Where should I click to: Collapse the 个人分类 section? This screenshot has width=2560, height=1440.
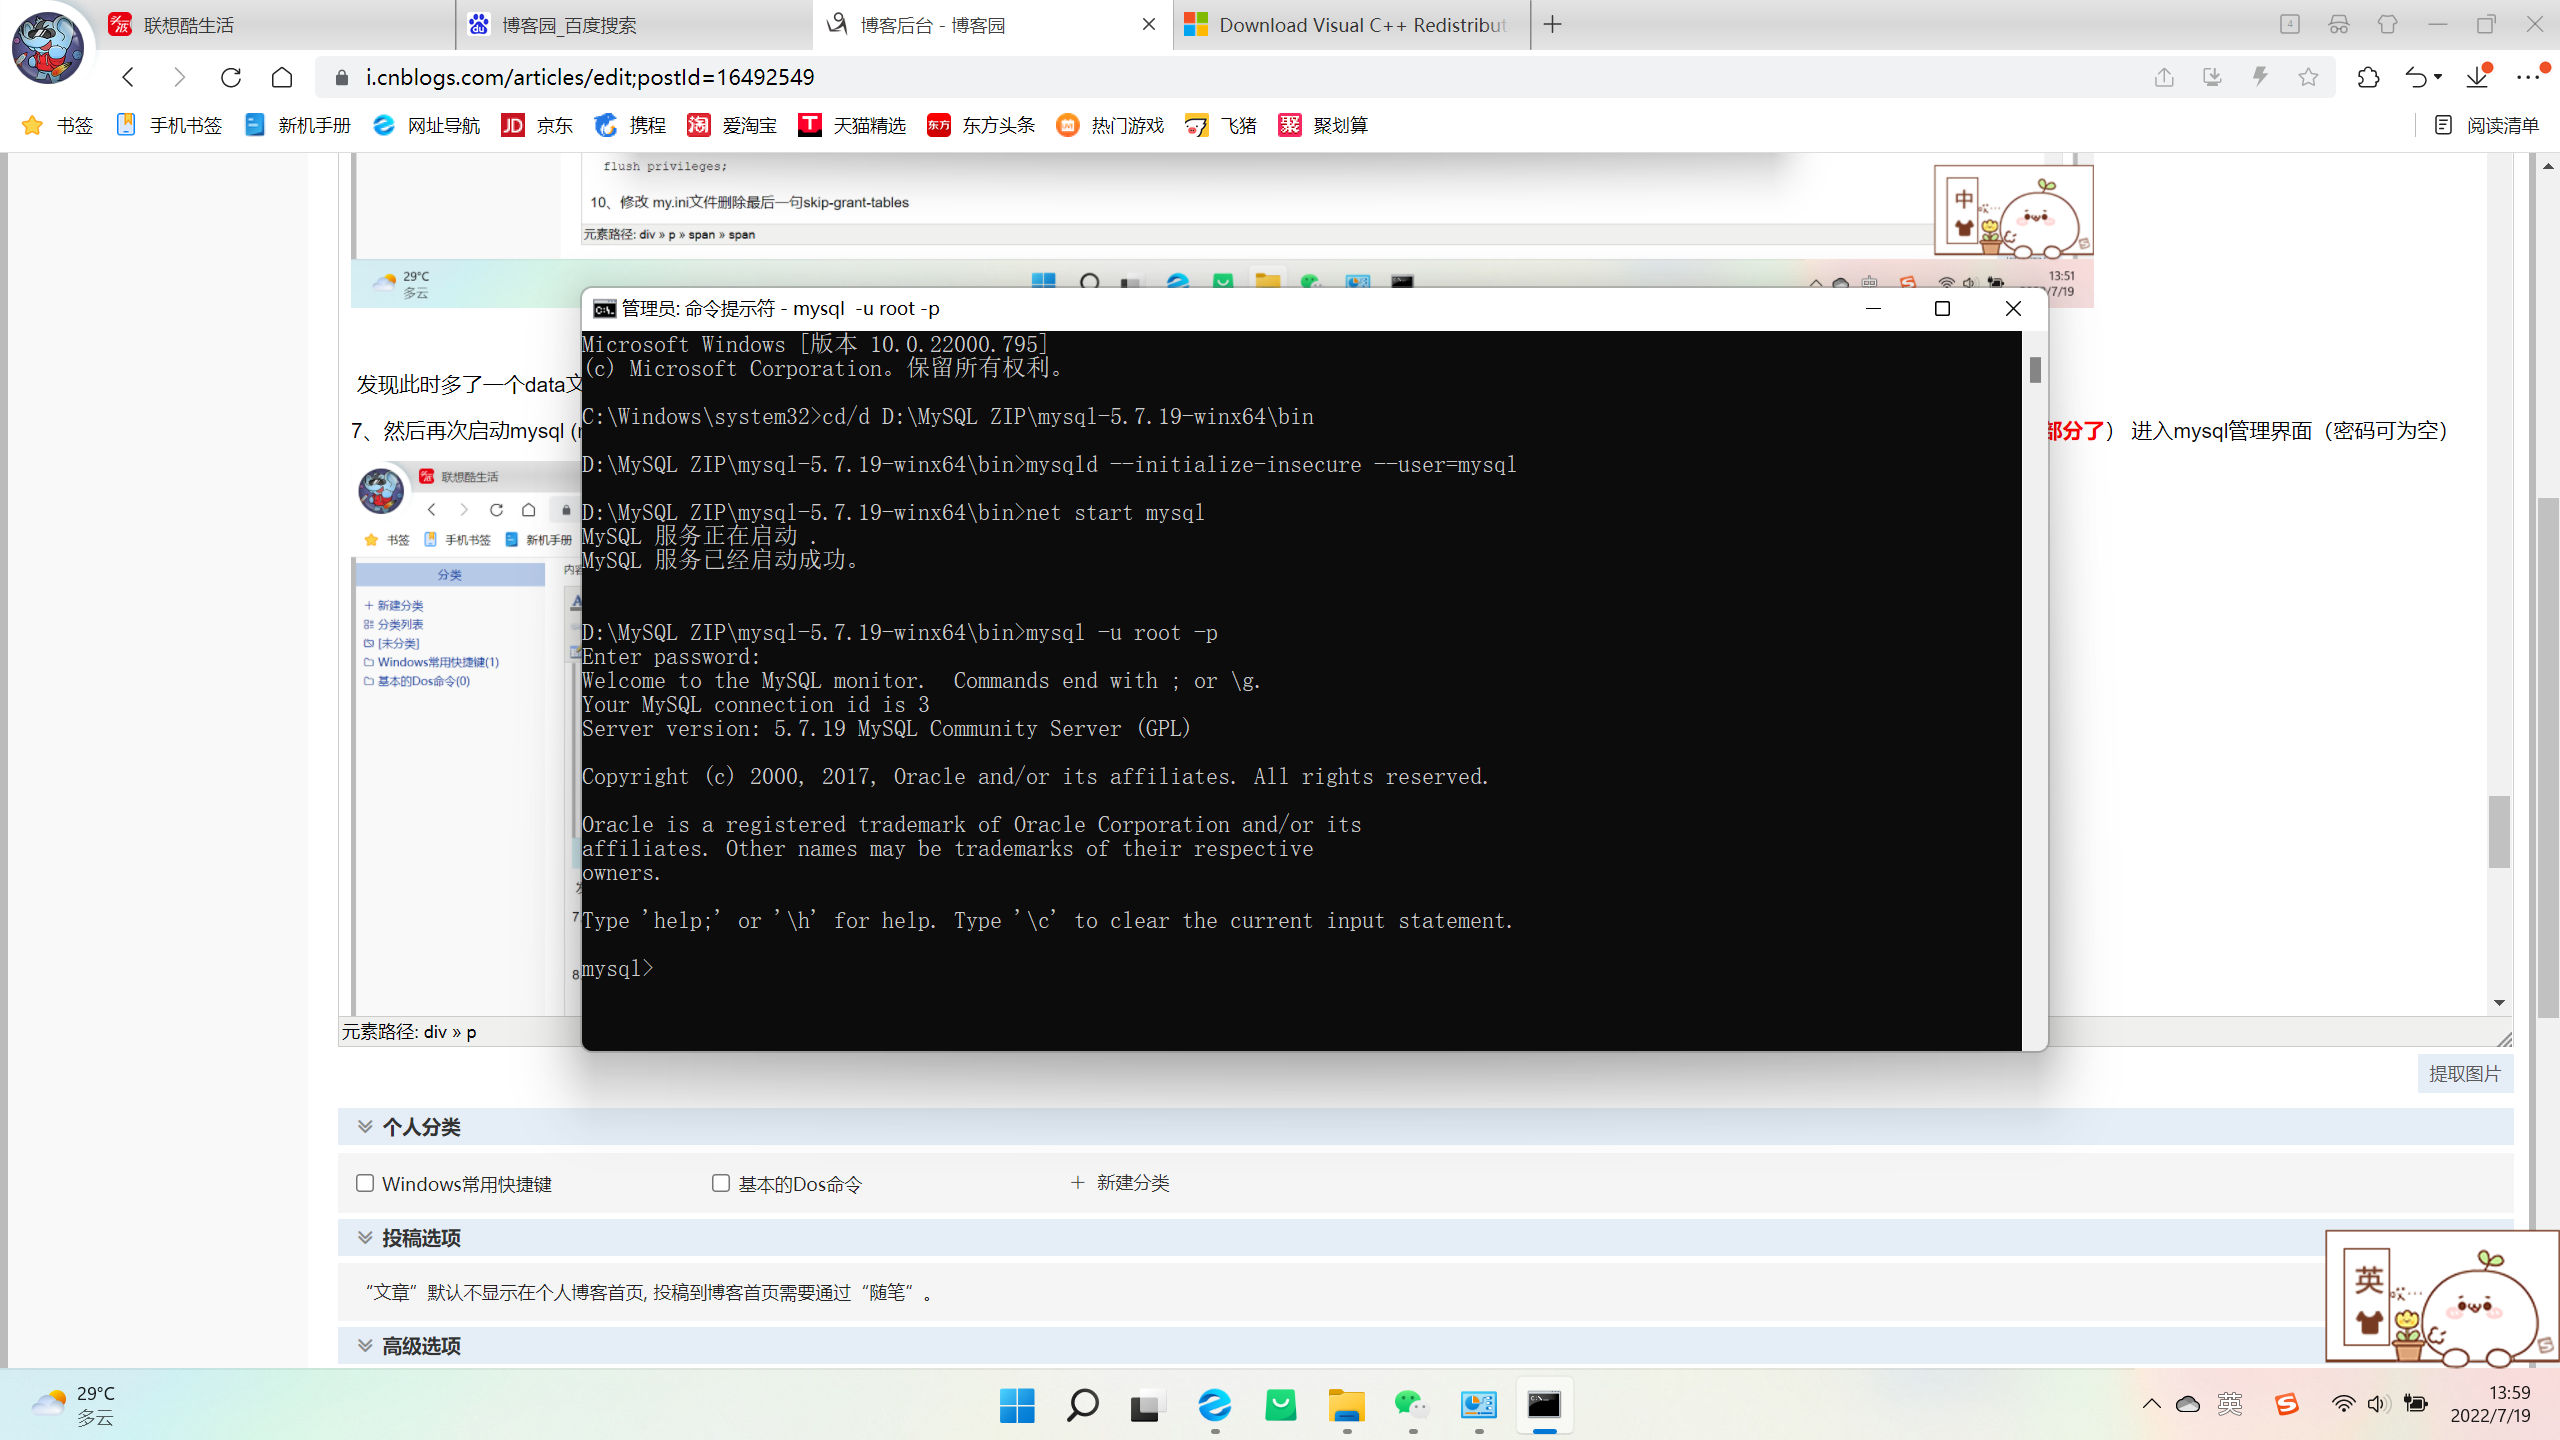365,1127
